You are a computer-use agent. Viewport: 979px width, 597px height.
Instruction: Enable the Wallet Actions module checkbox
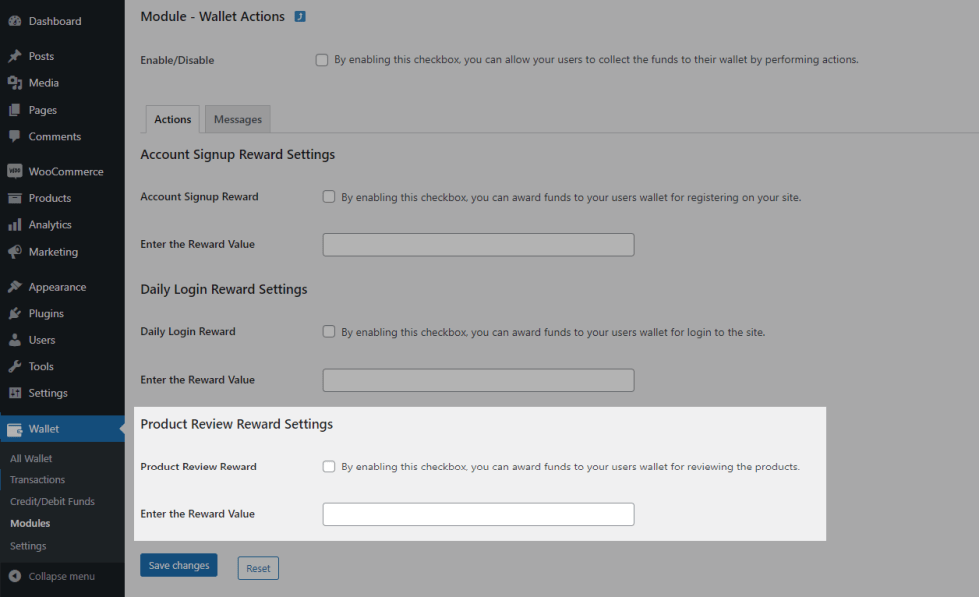pos(322,60)
